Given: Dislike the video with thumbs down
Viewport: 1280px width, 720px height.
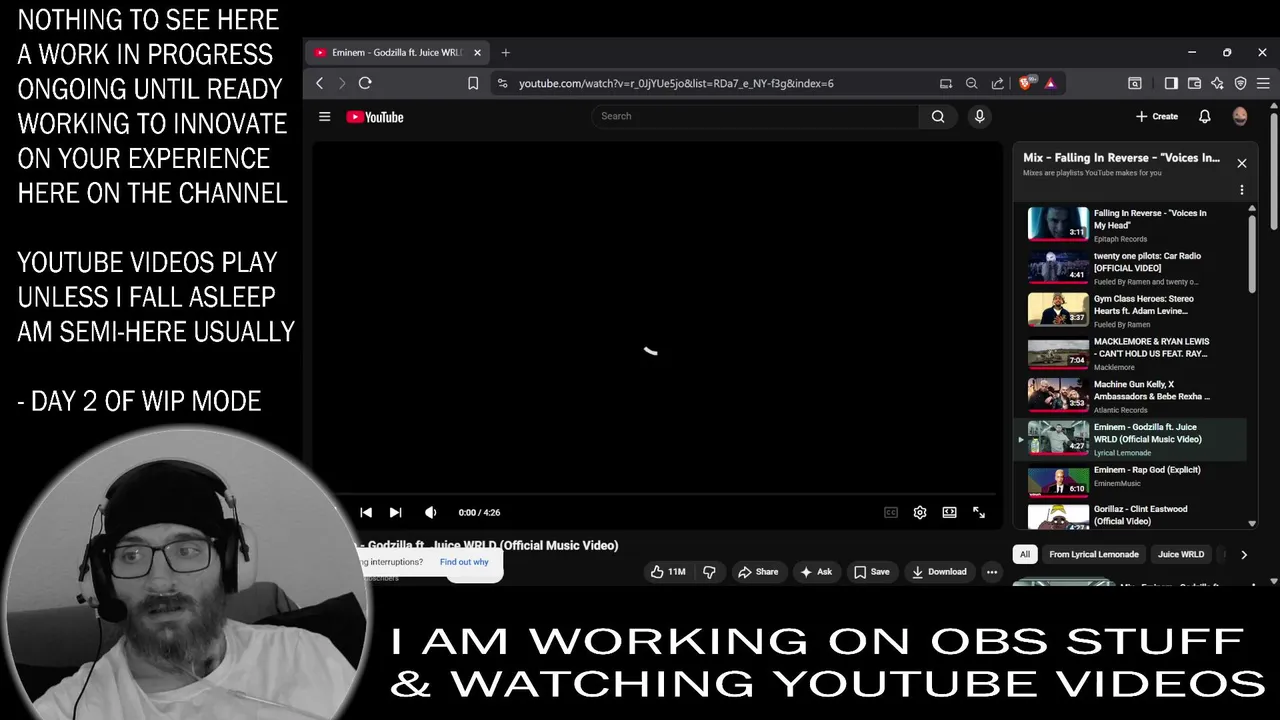Looking at the screenshot, I should pyautogui.click(x=709, y=572).
